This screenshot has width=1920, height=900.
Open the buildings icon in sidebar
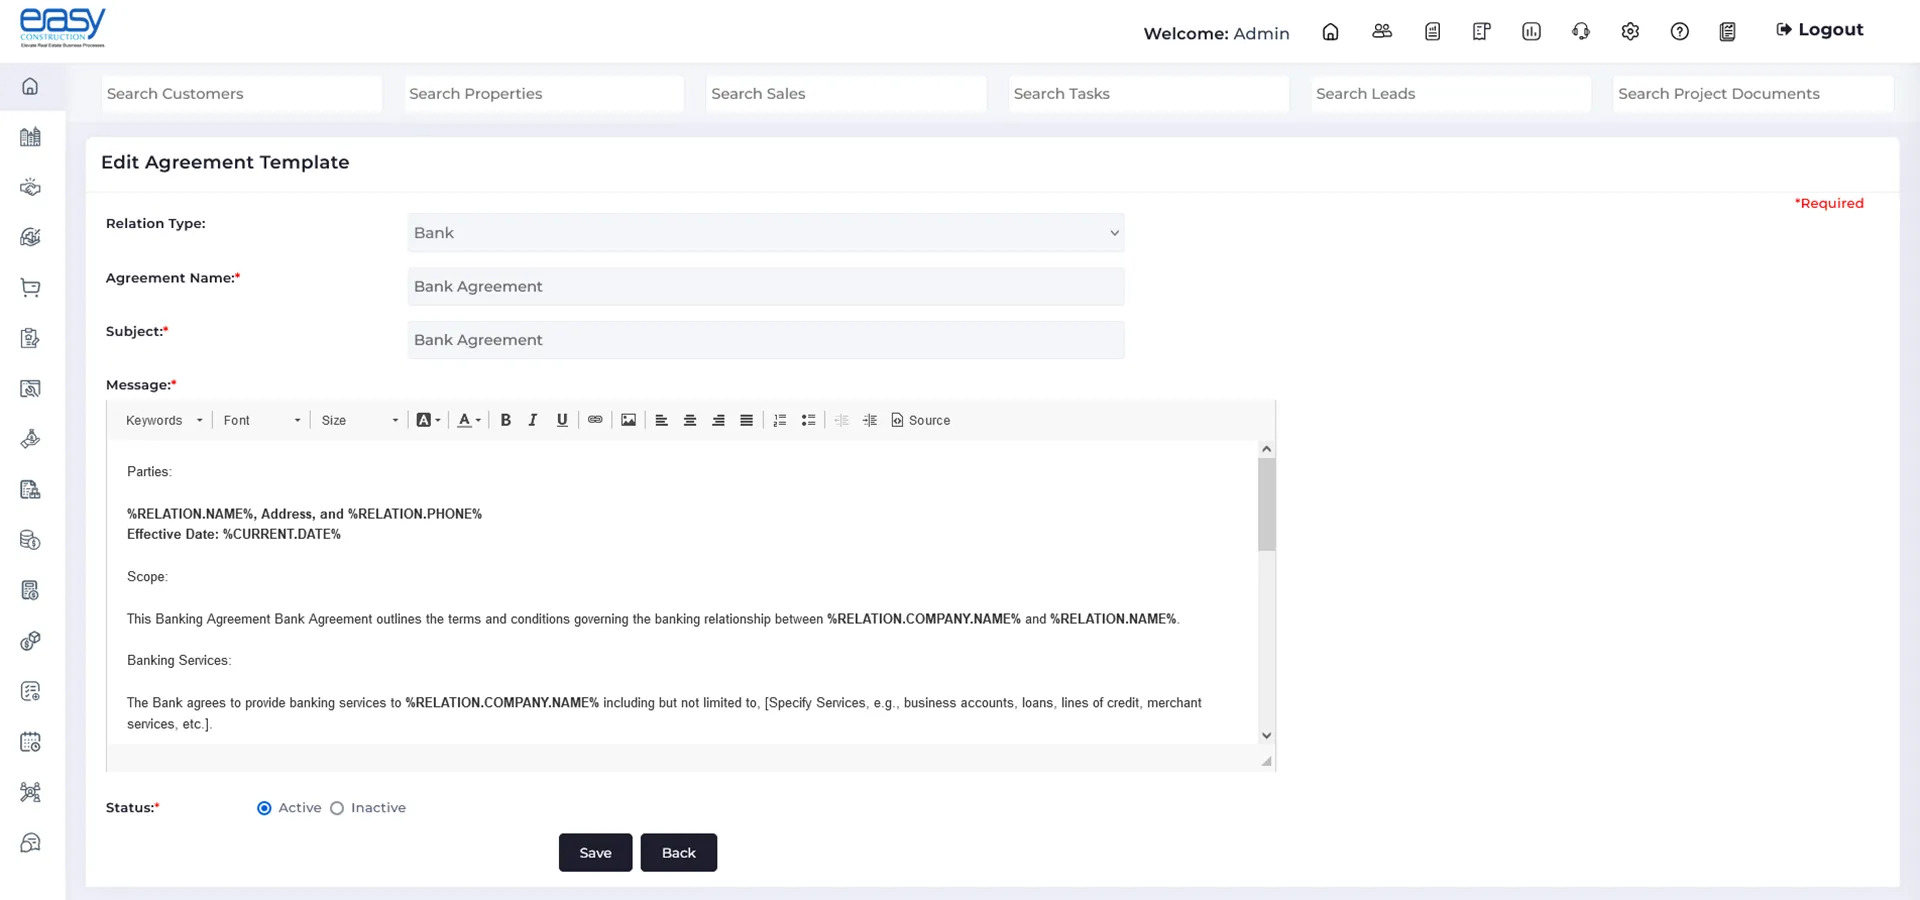(x=30, y=137)
